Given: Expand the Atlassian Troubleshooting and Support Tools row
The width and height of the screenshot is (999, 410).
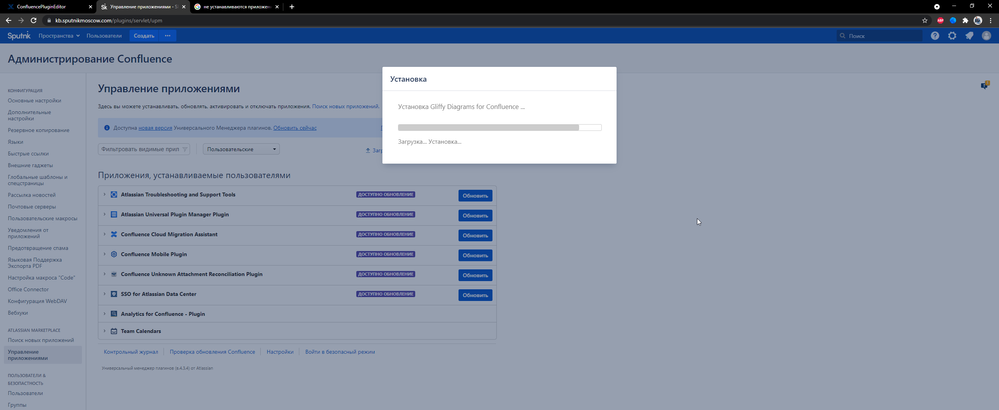Looking at the screenshot, I should click(x=104, y=194).
